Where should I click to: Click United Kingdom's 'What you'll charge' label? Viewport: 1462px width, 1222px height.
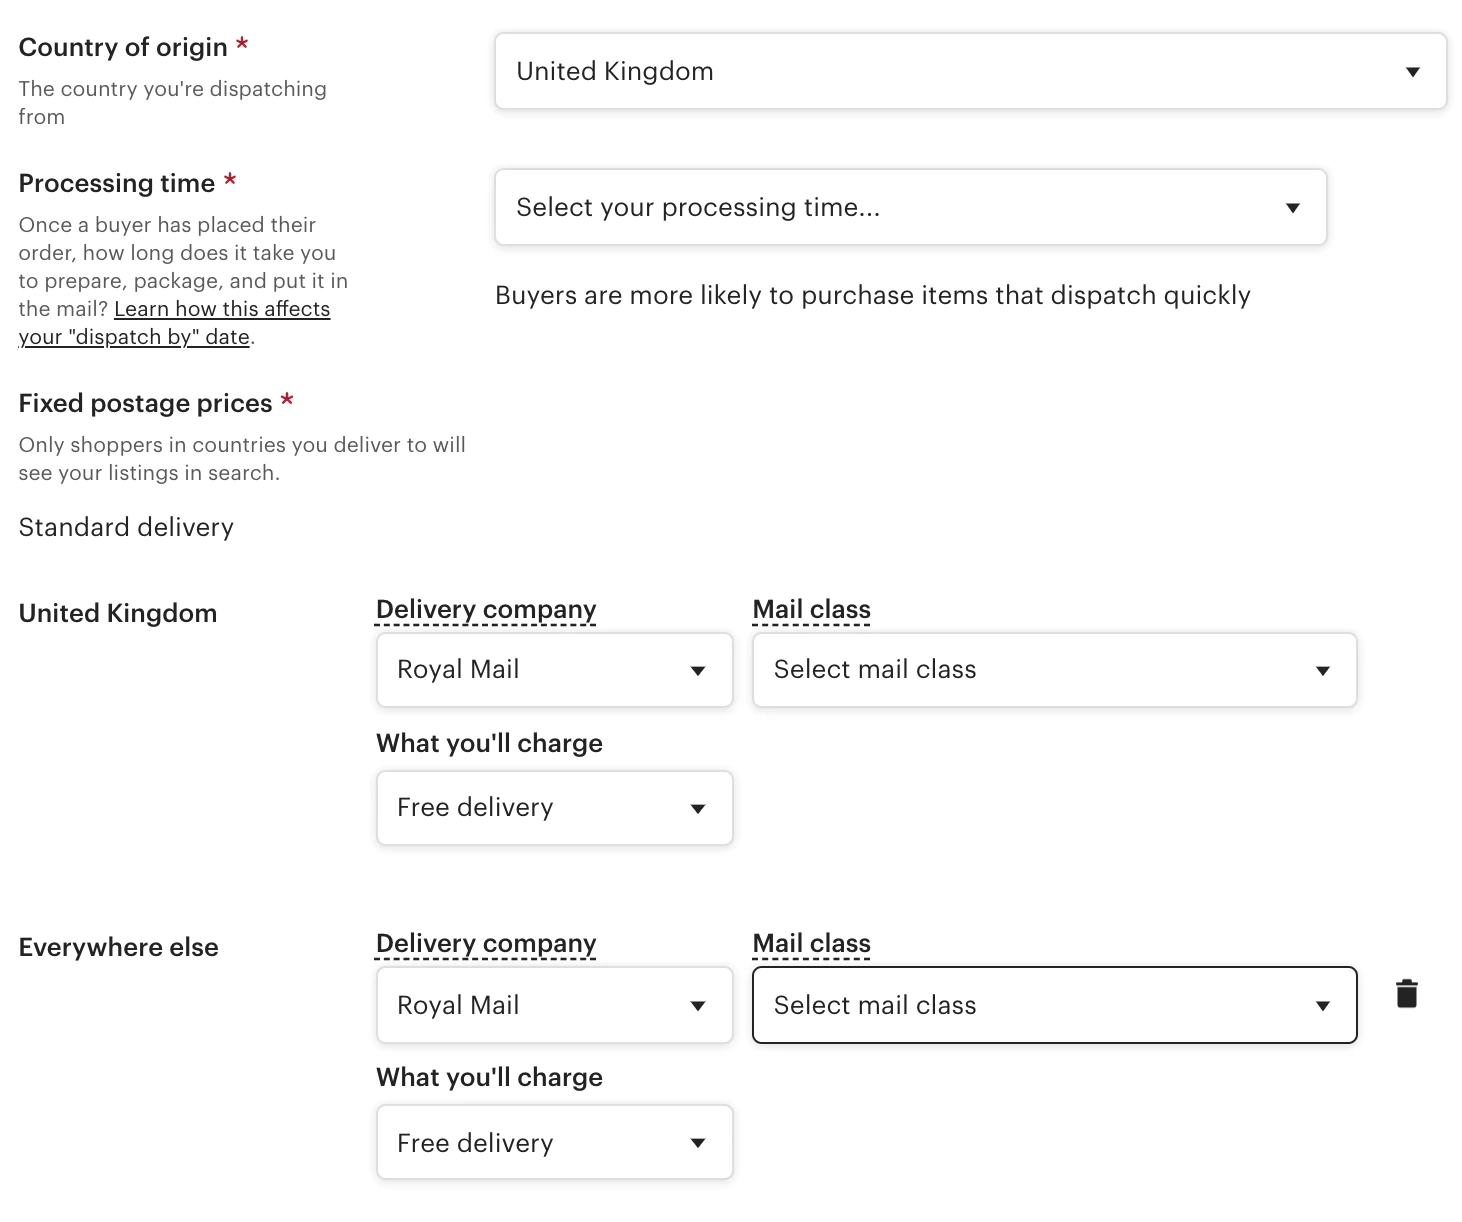(489, 743)
